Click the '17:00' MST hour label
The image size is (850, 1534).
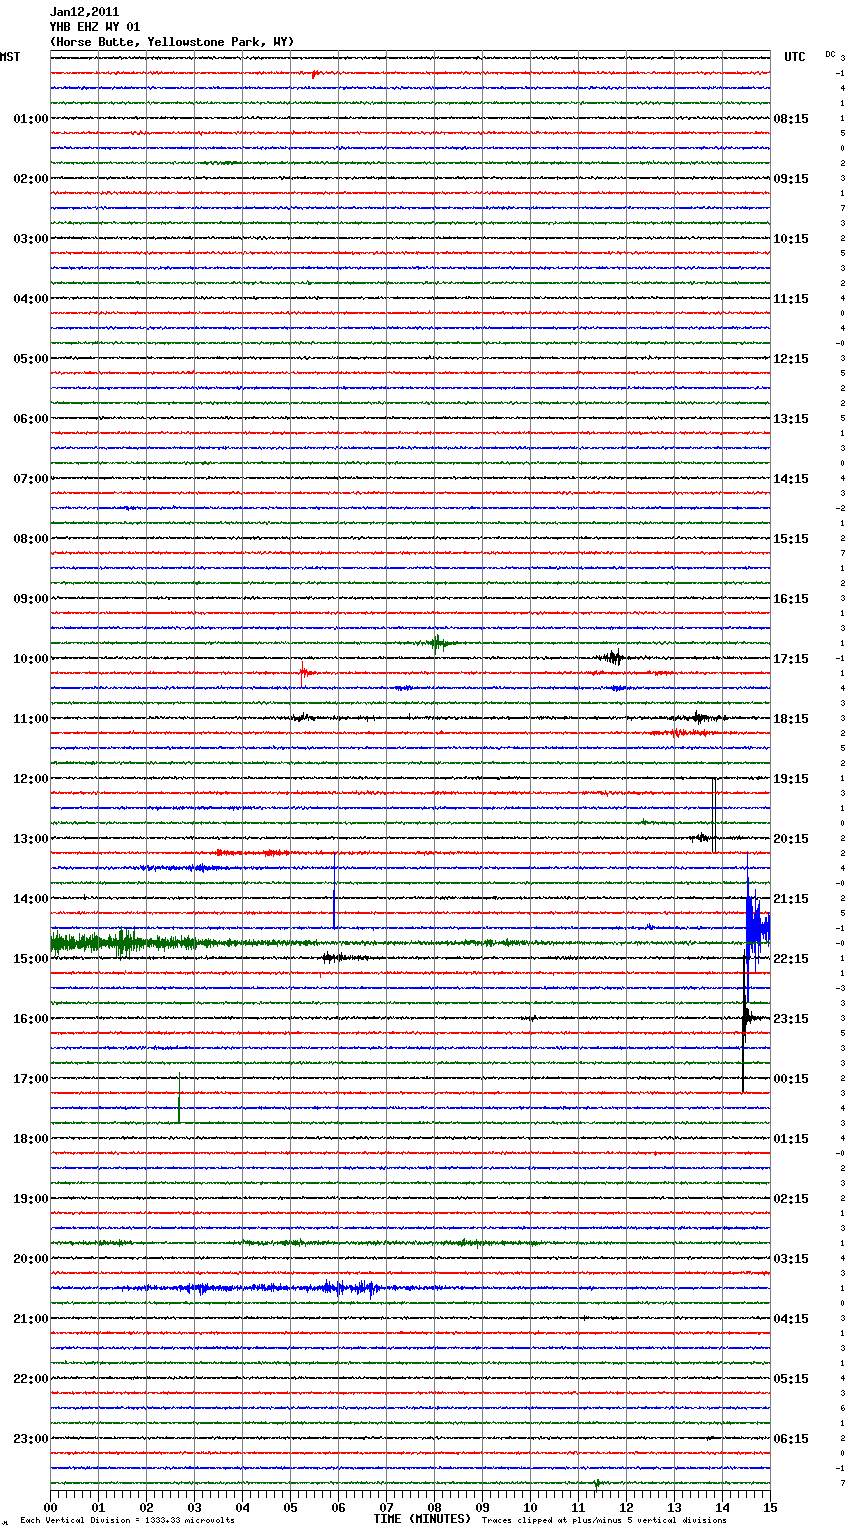(31, 1079)
